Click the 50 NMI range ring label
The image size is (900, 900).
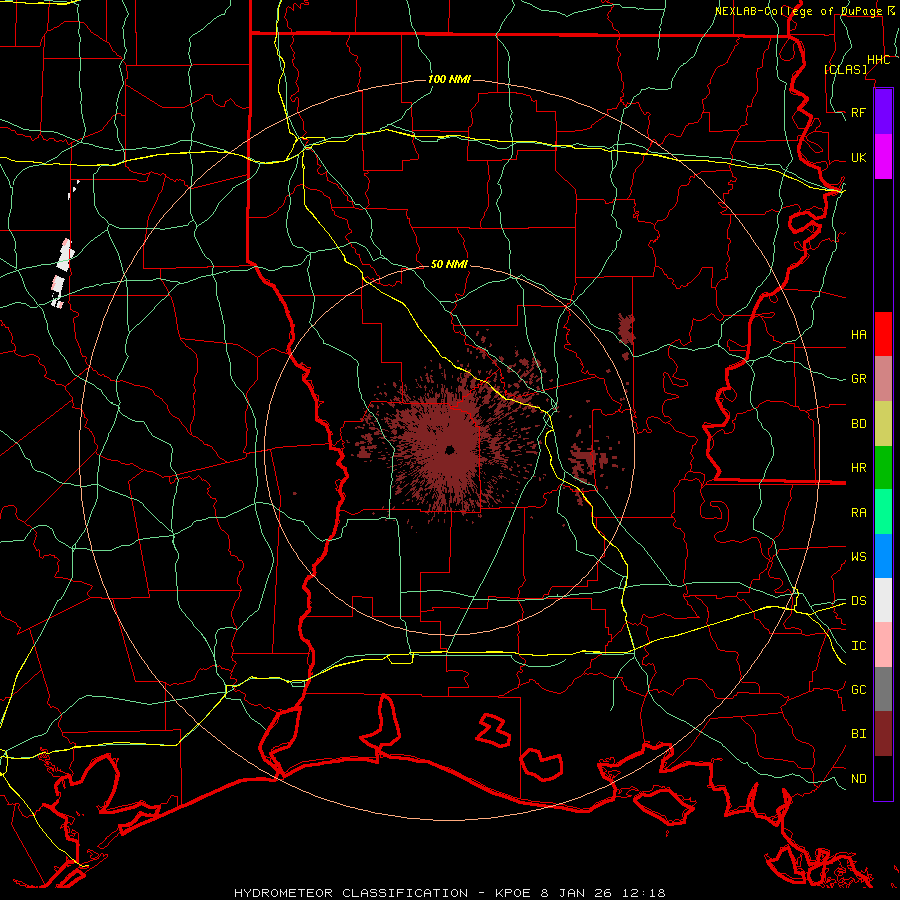point(449,264)
